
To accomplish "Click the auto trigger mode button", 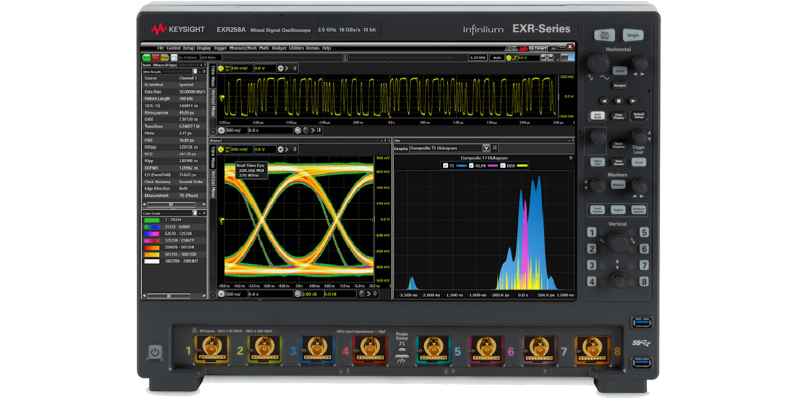I will coord(496,58).
